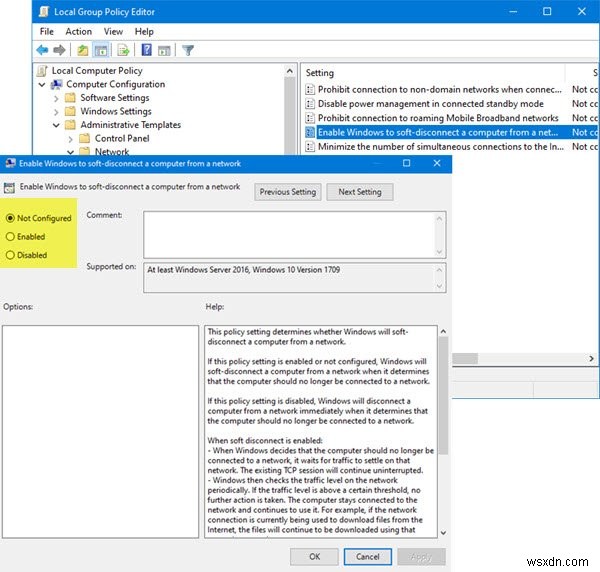Click the Show/Hide action pane icon
Viewport: 600px width, 572px height.
click(x=164, y=50)
